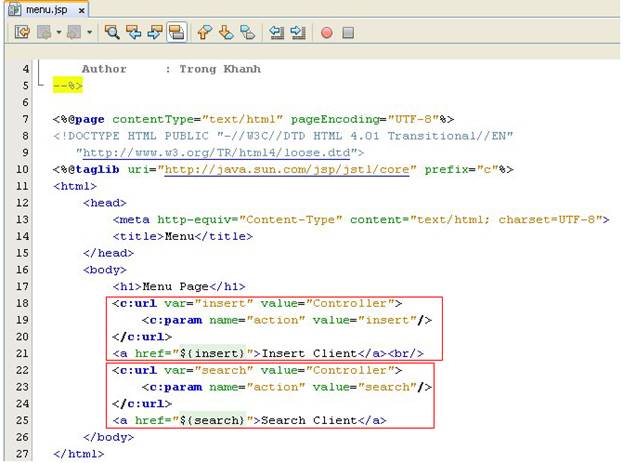
Task: Click the ${insert} expression
Action: point(212,353)
